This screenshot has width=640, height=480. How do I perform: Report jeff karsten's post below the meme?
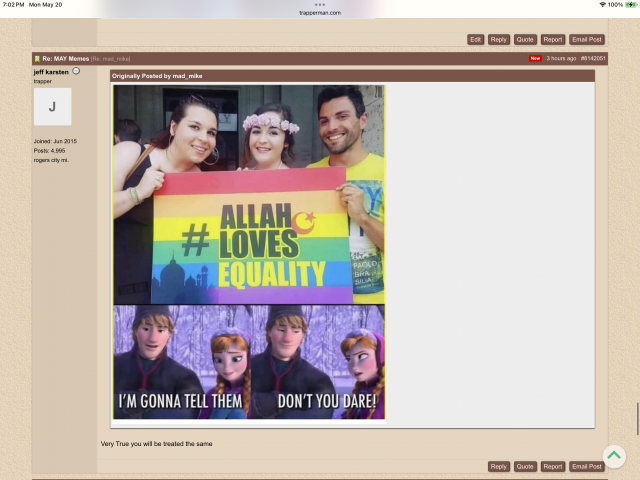click(553, 467)
